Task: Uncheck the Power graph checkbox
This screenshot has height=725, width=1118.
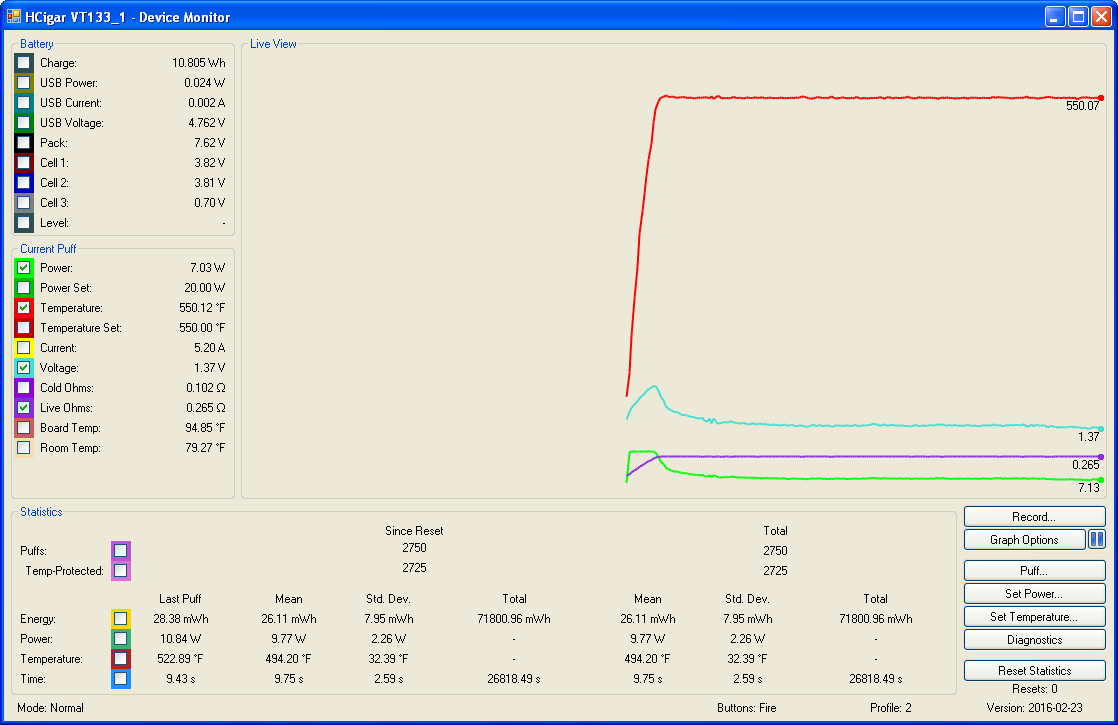Action: [24, 268]
